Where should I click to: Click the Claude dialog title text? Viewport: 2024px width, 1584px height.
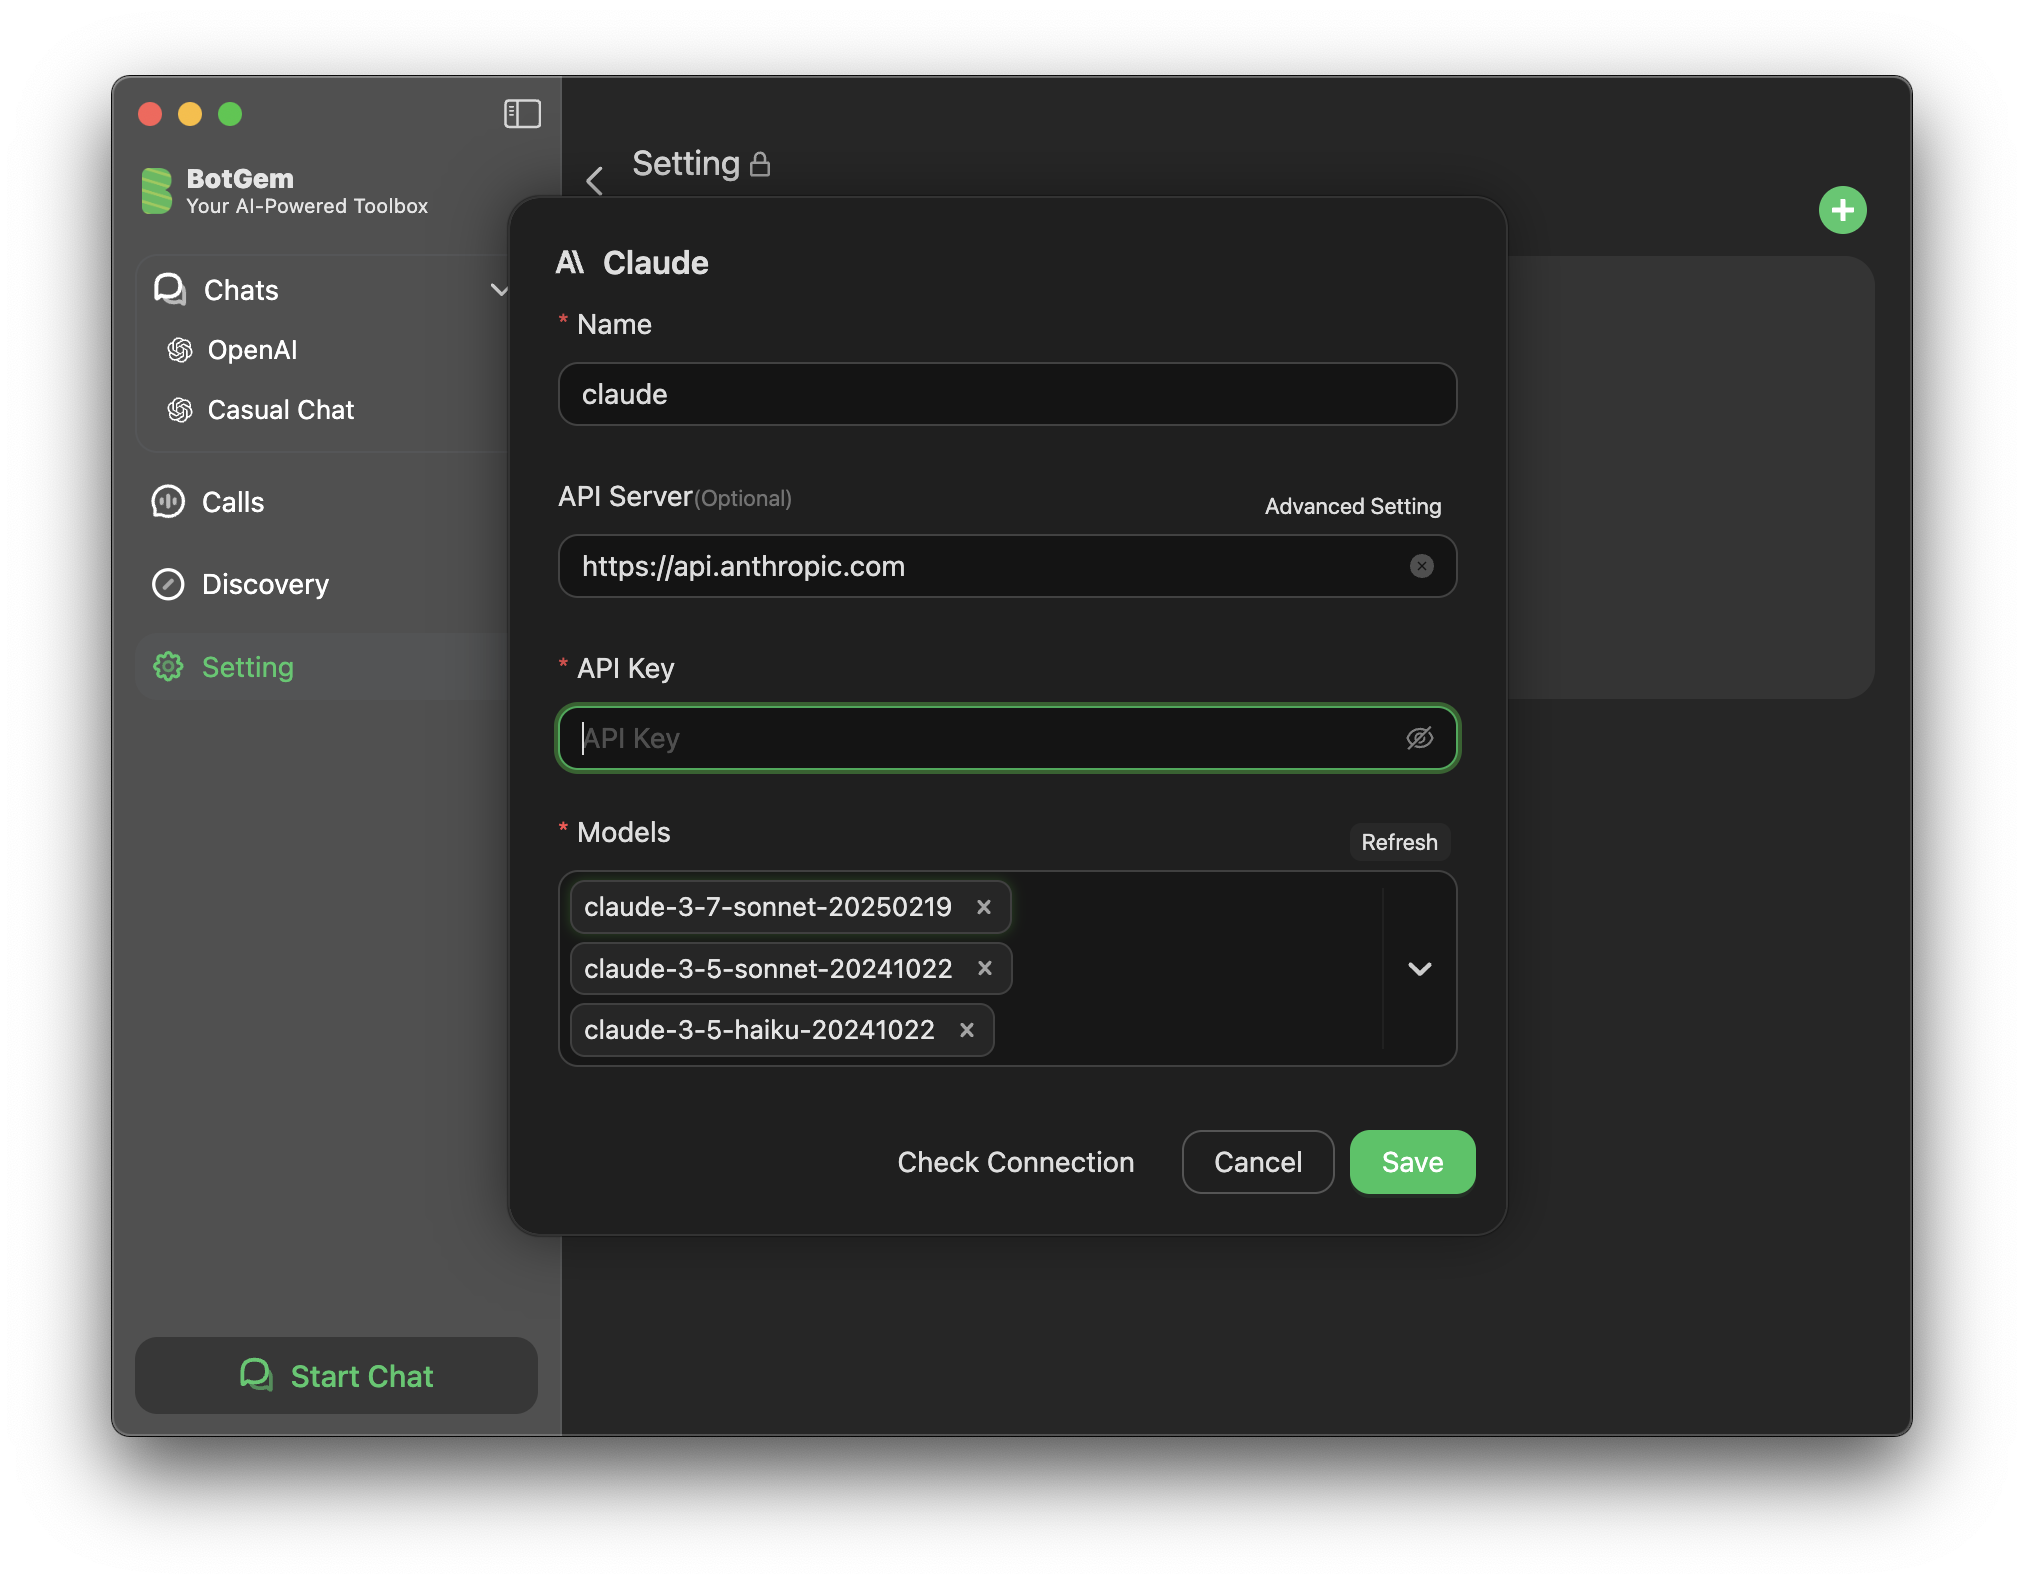(x=656, y=262)
